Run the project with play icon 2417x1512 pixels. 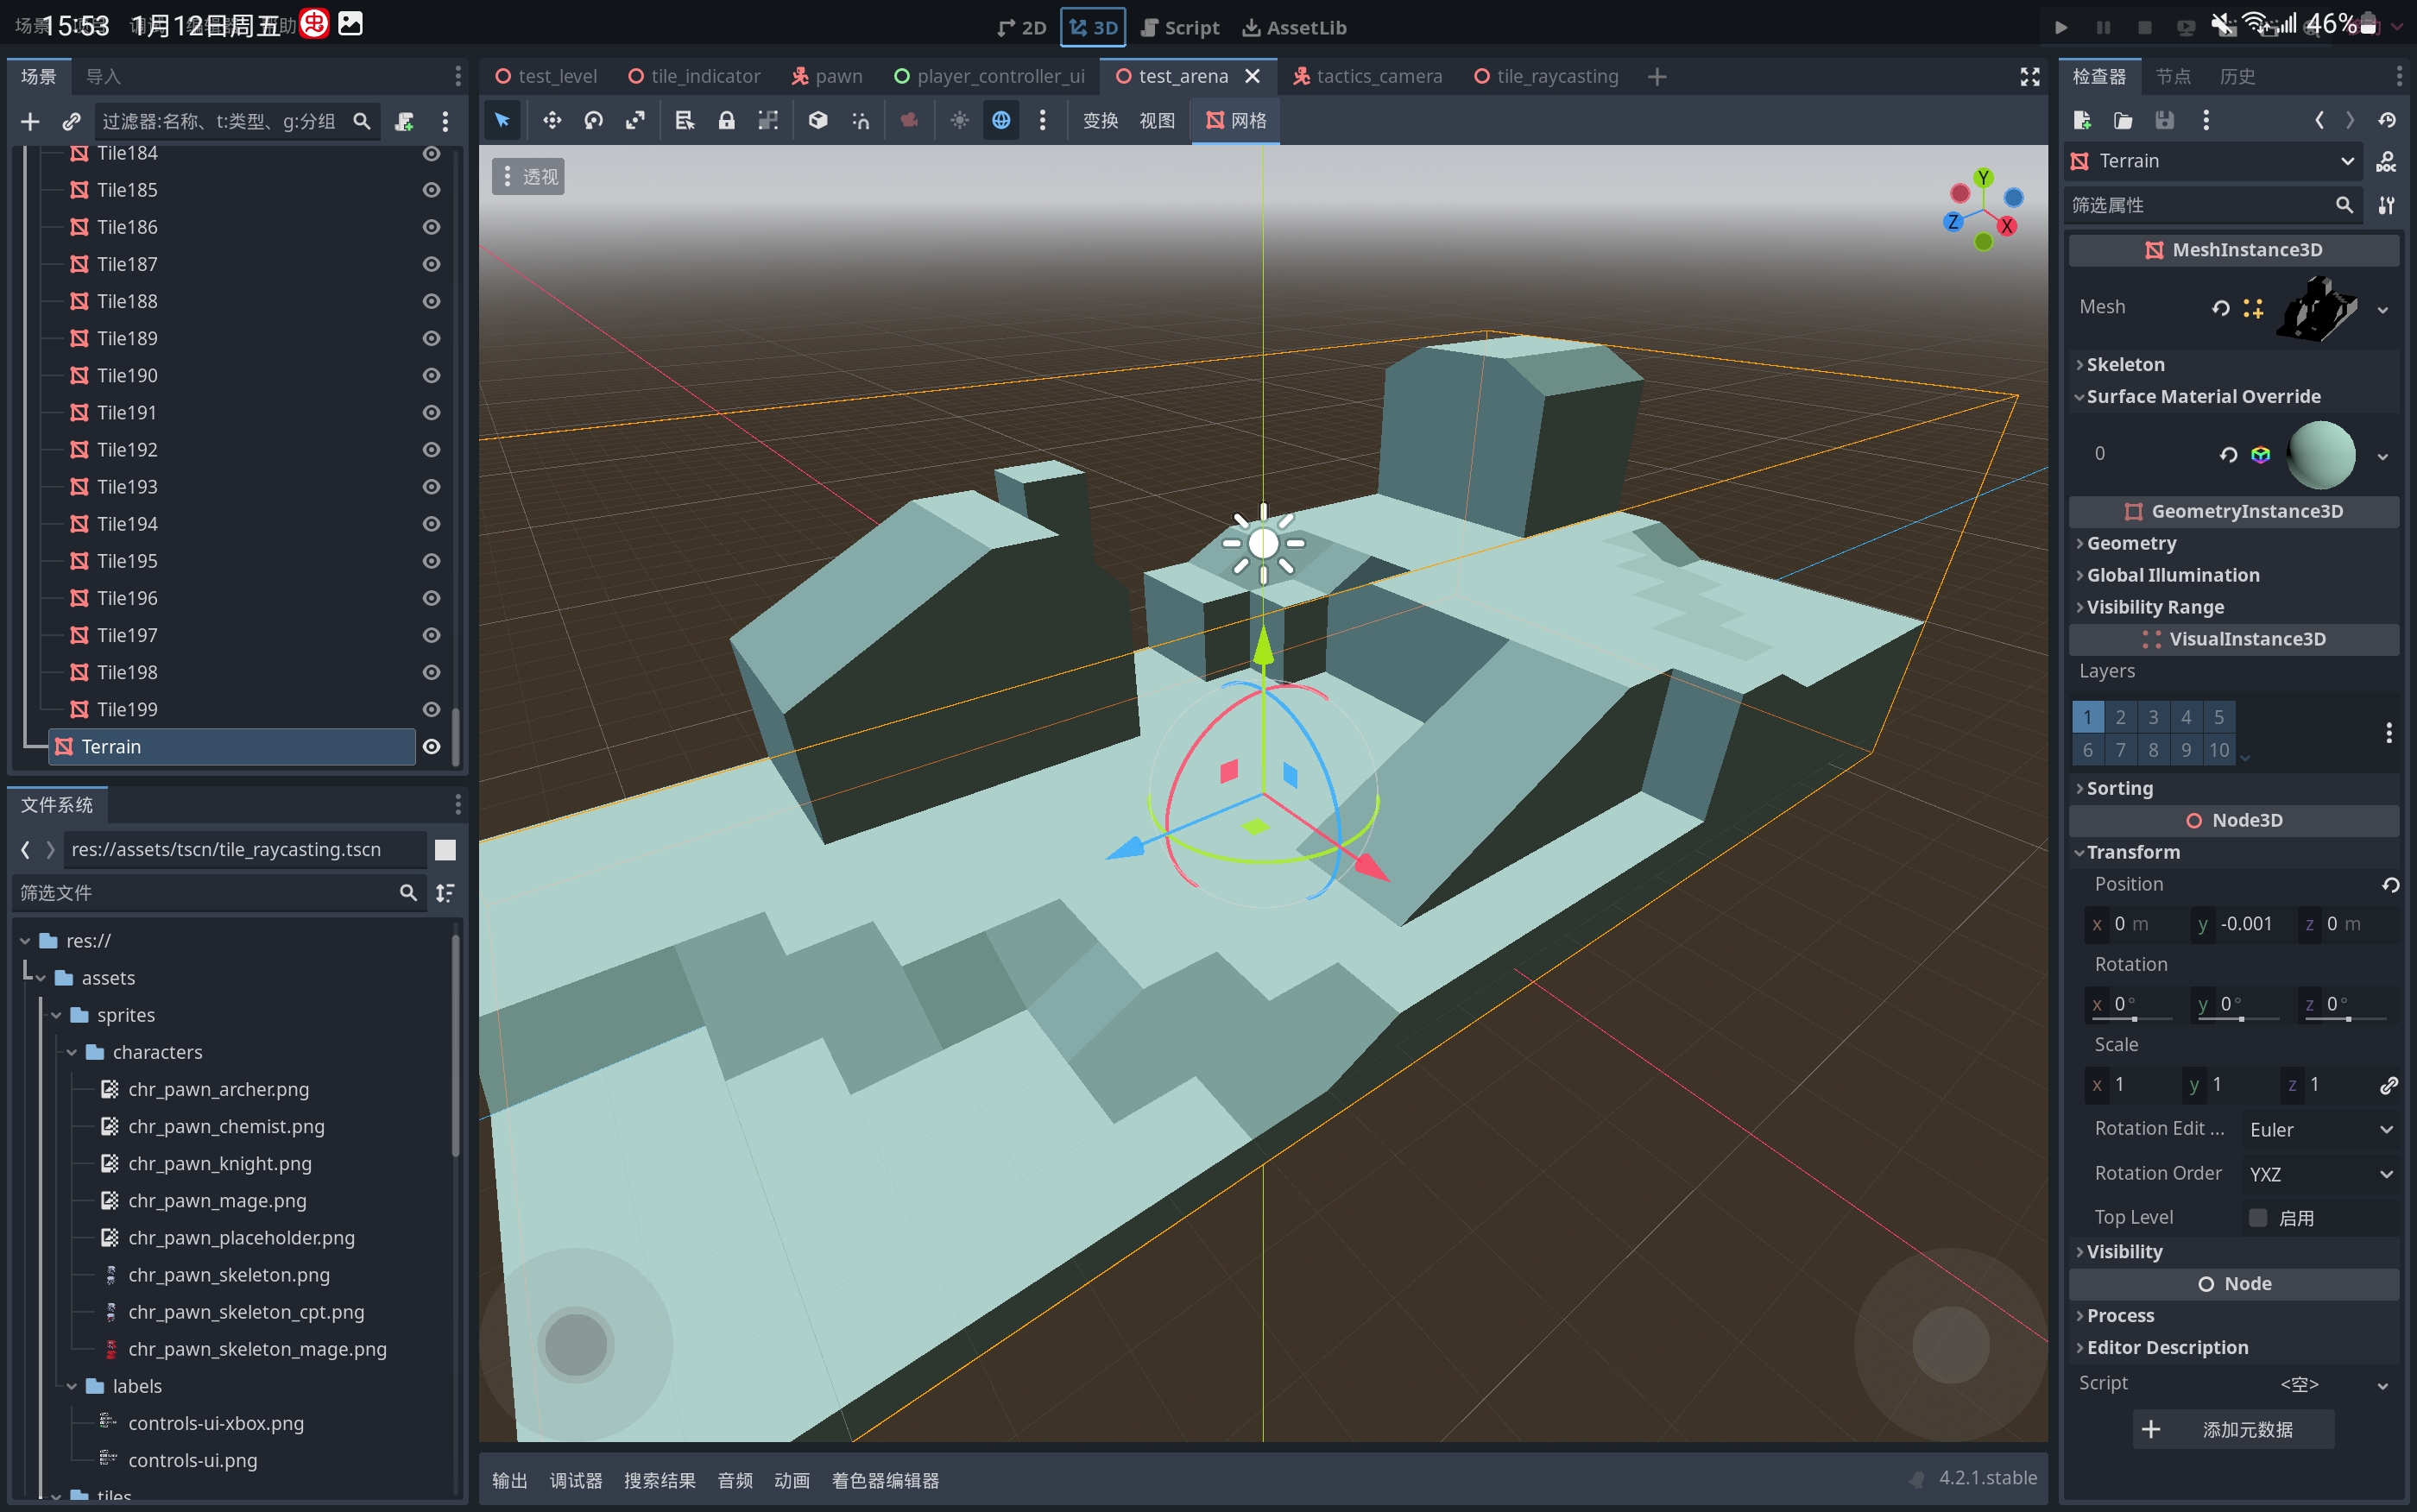coord(2060,27)
